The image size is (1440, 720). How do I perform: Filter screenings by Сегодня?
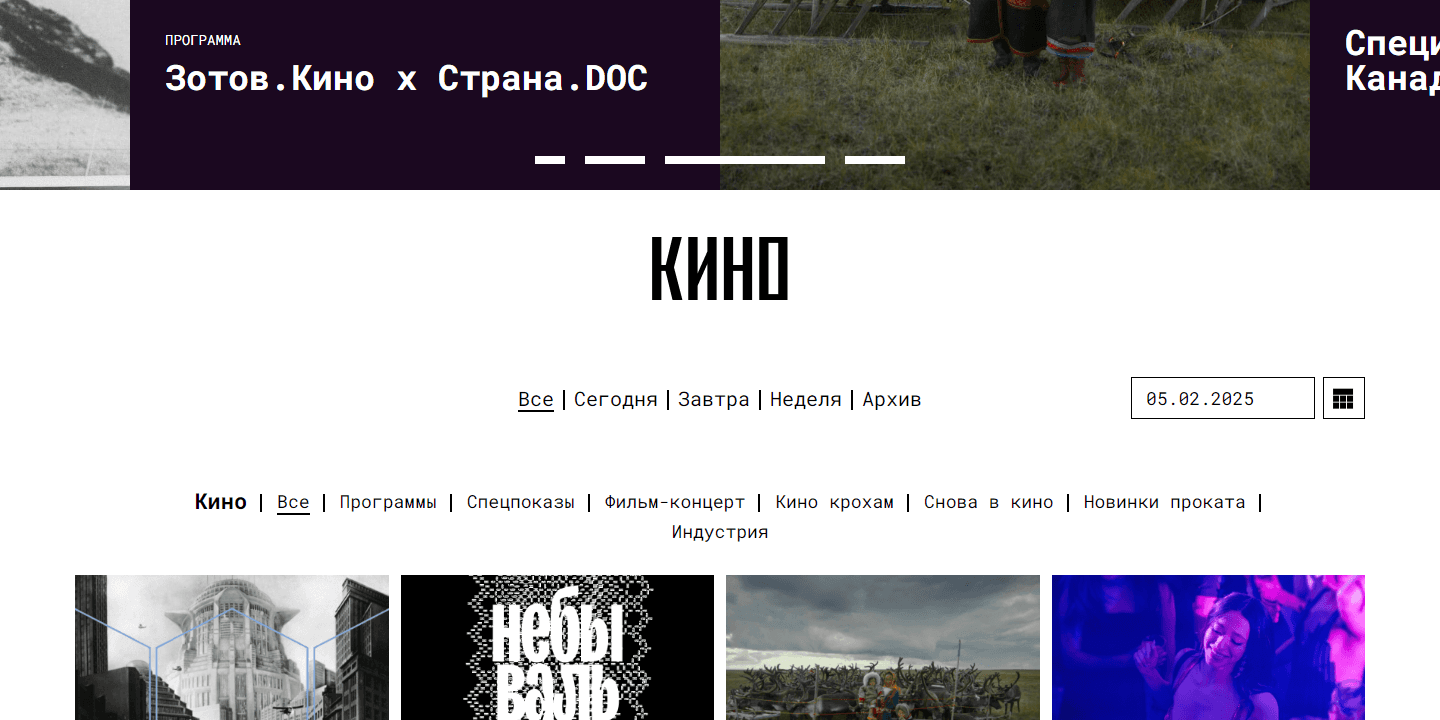coord(616,400)
